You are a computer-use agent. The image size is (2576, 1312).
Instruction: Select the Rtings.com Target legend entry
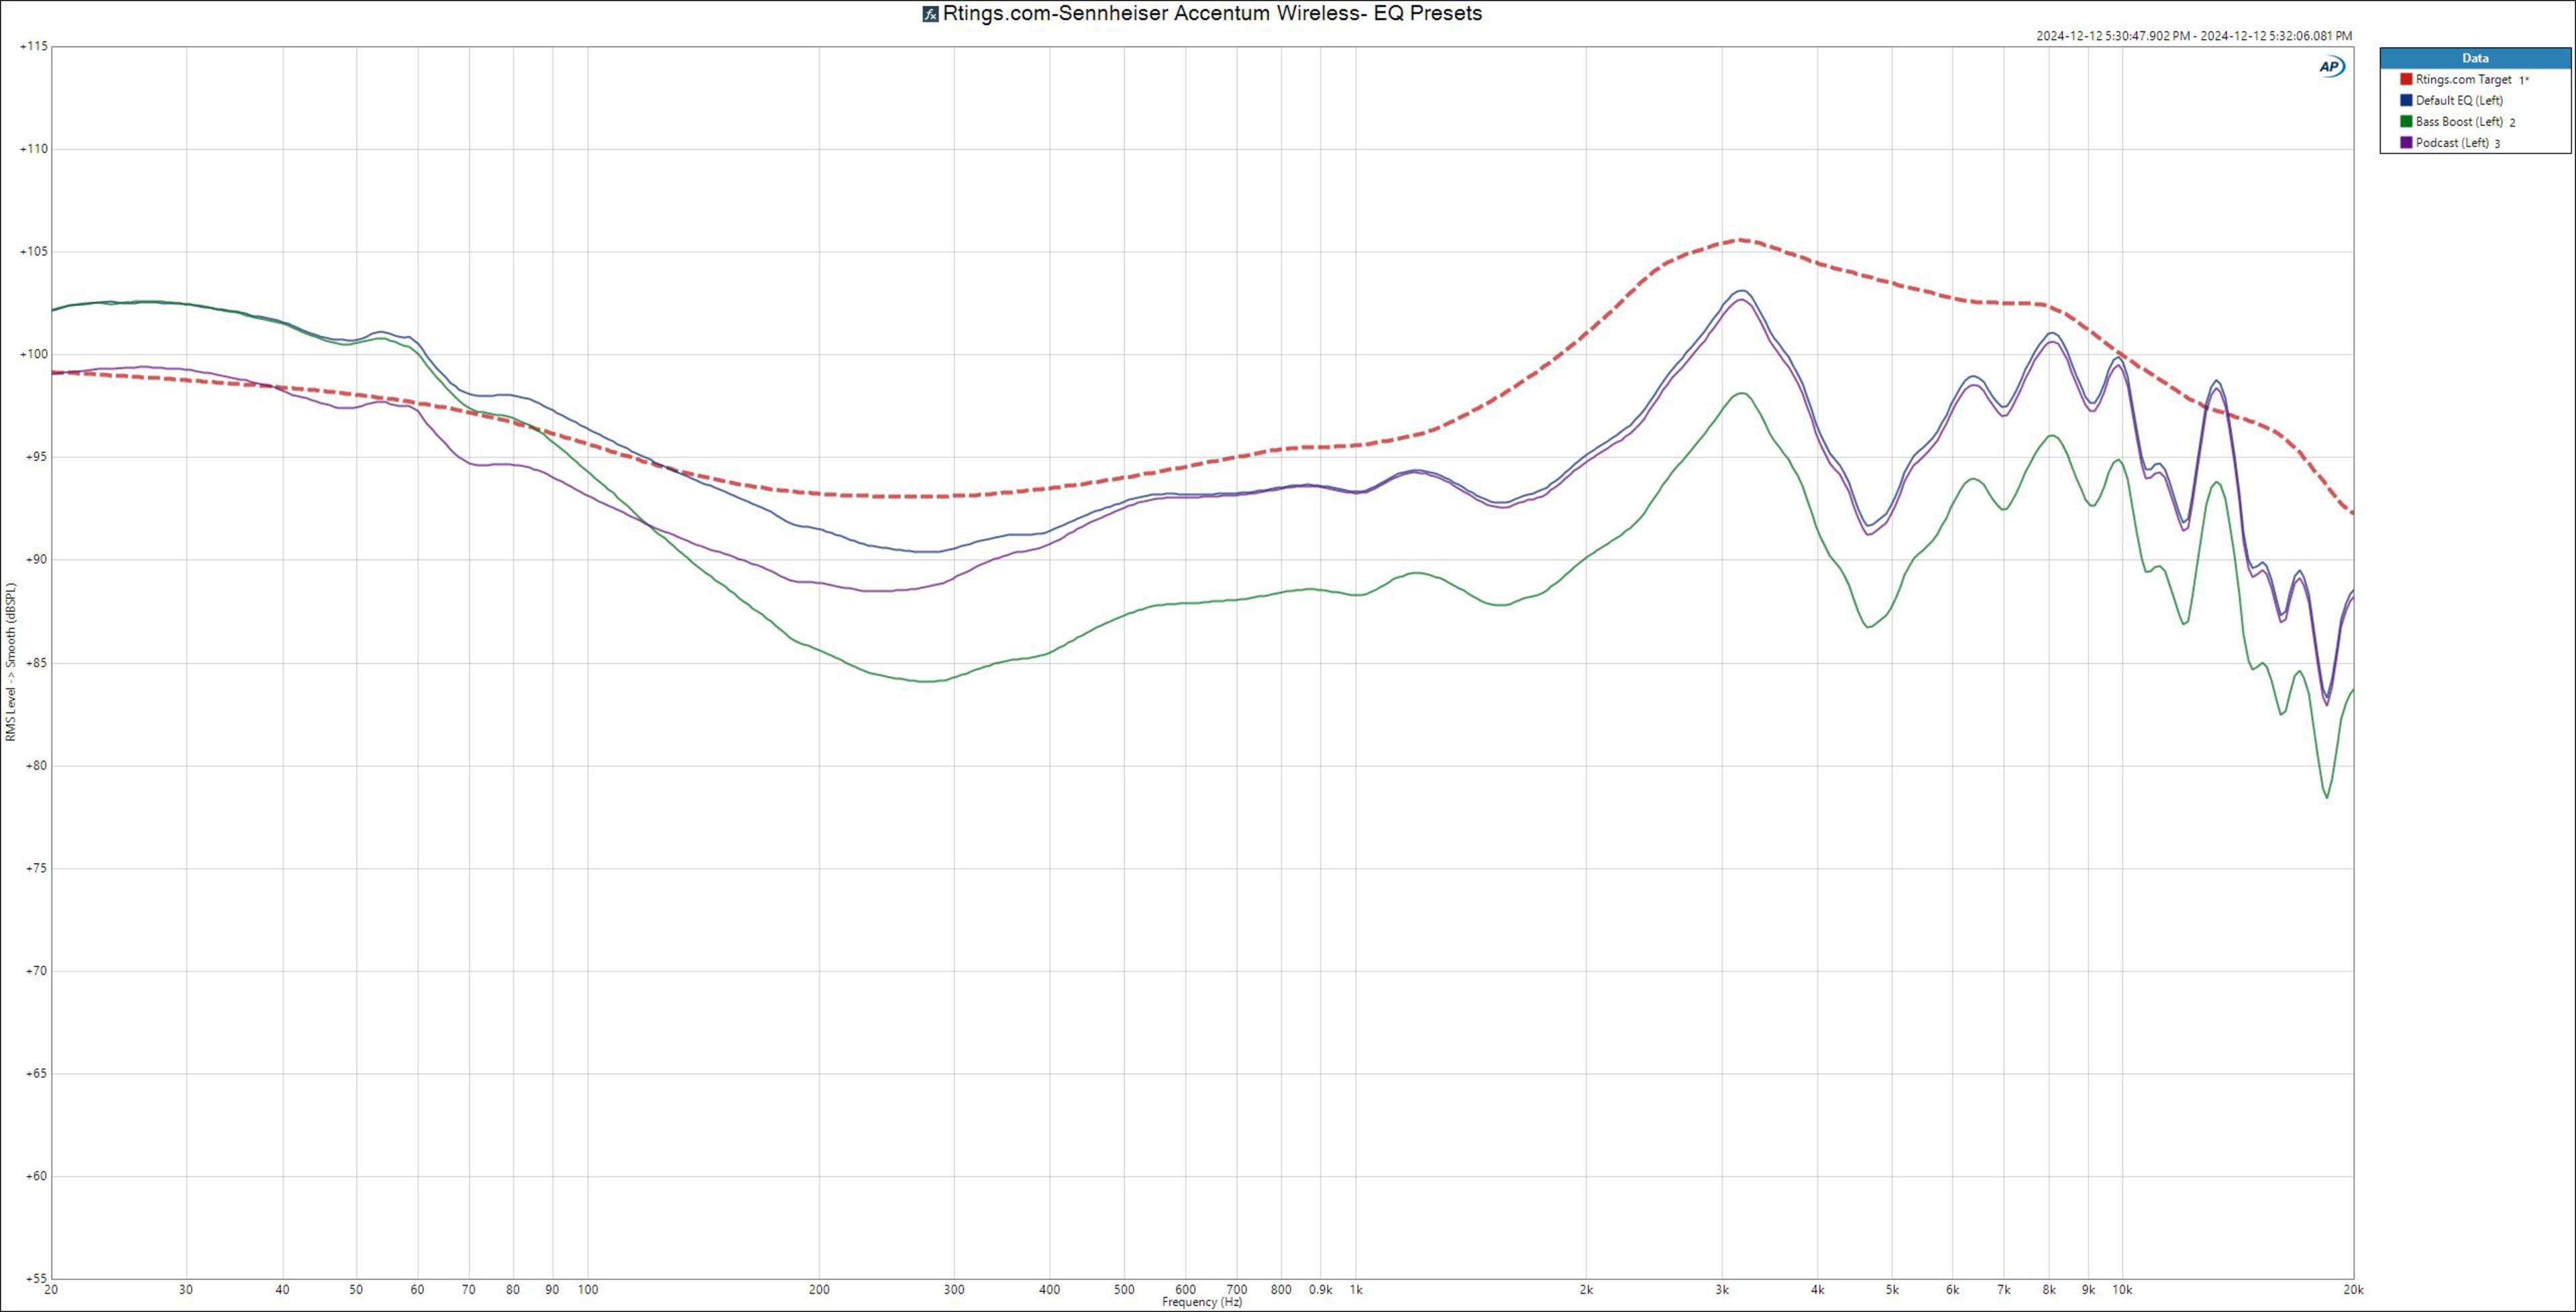2463,79
